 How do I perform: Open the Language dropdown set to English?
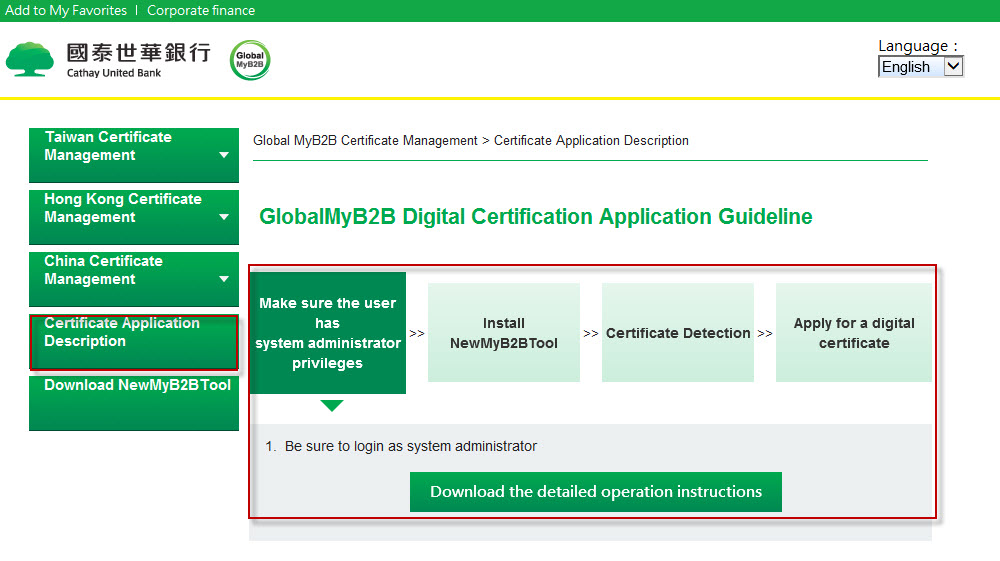(920, 66)
